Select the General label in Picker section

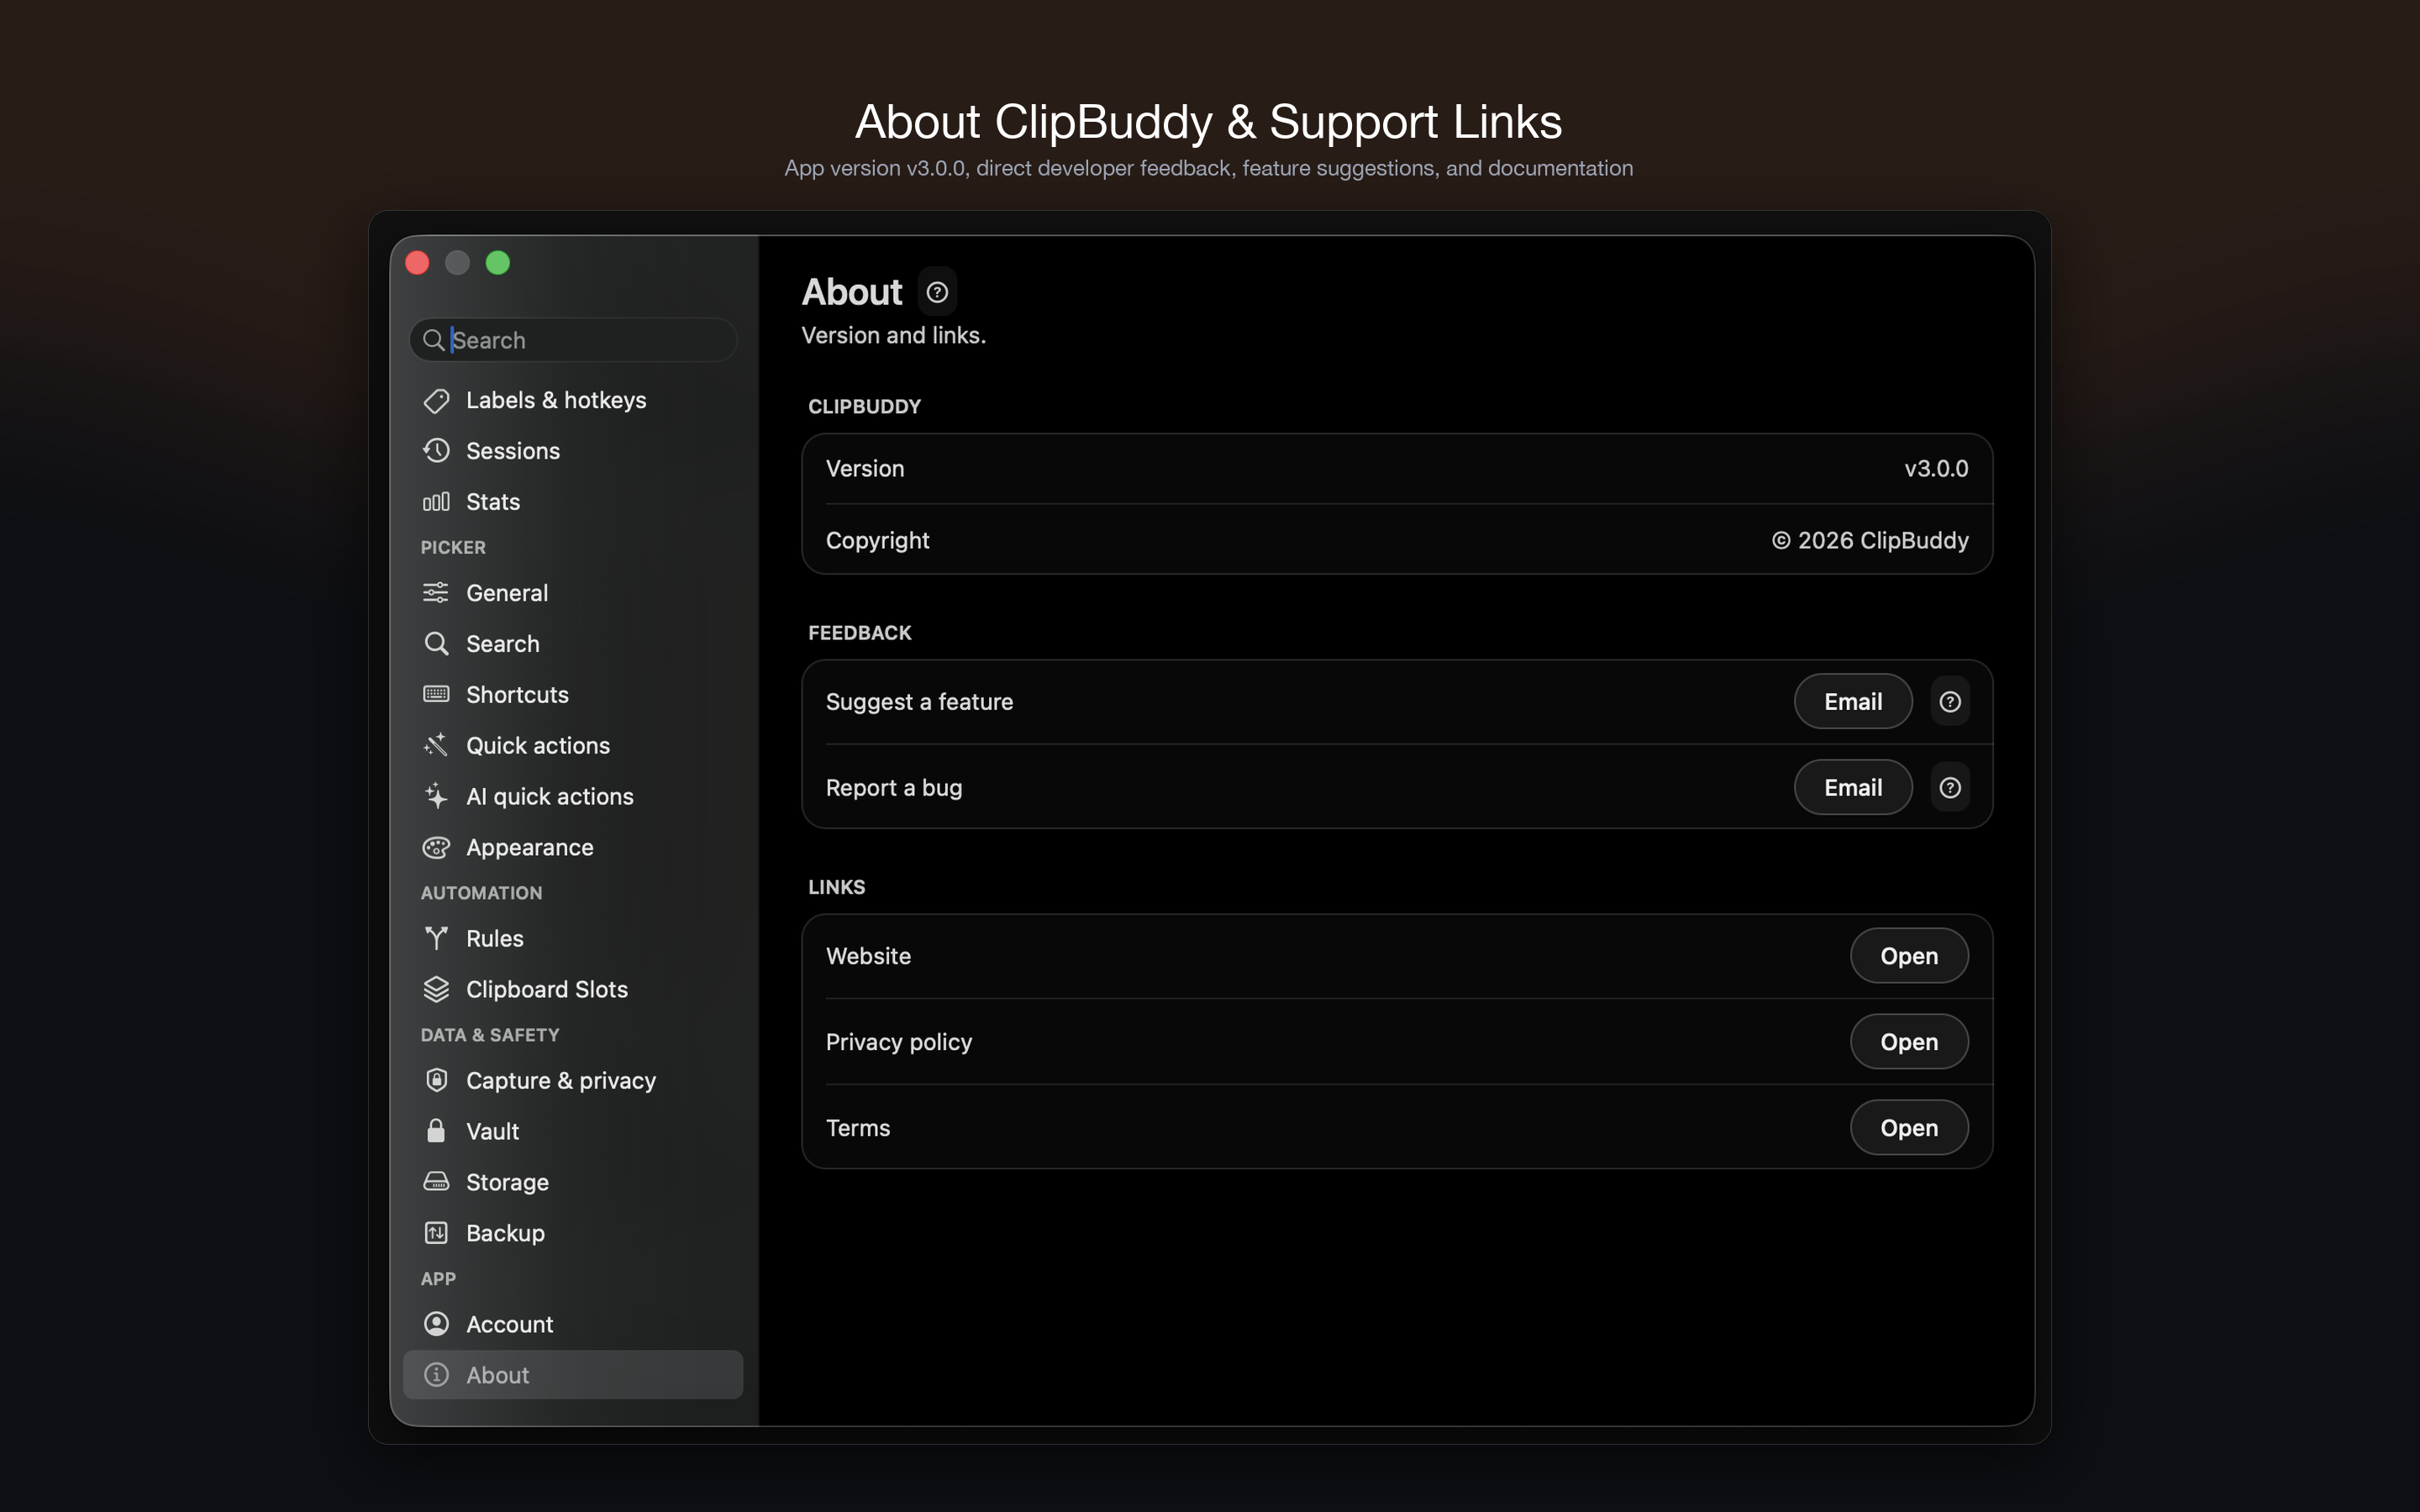pyautogui.click(x=507, y=593)
